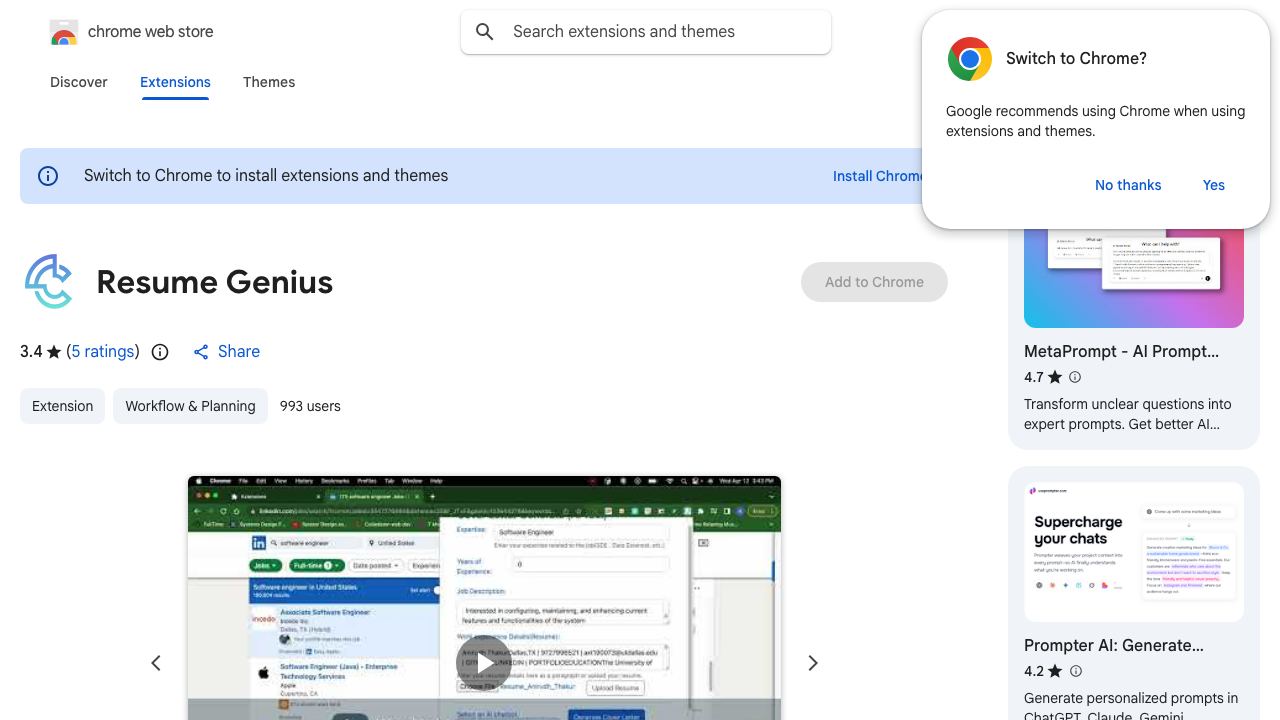This screenshot has height=720, width=1280.
Task: Play the Resume Genius preview video
Action: (x=484, y=662)
